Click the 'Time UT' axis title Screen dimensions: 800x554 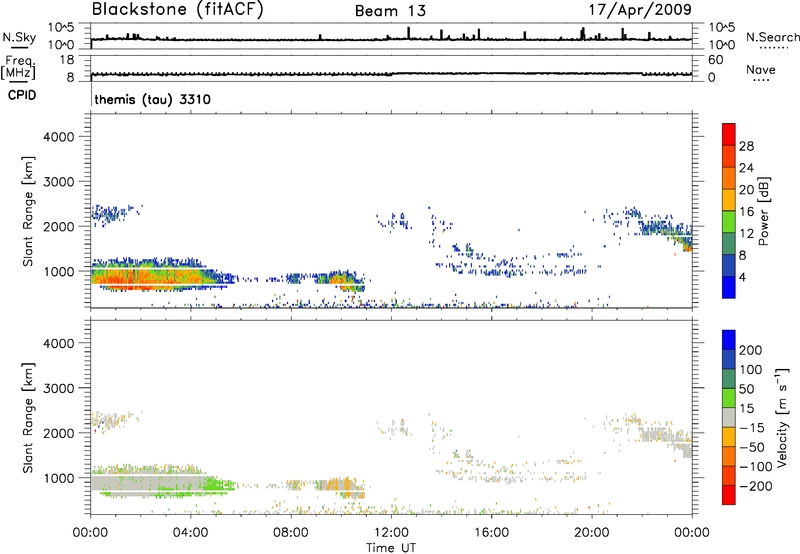coord(391,548)
